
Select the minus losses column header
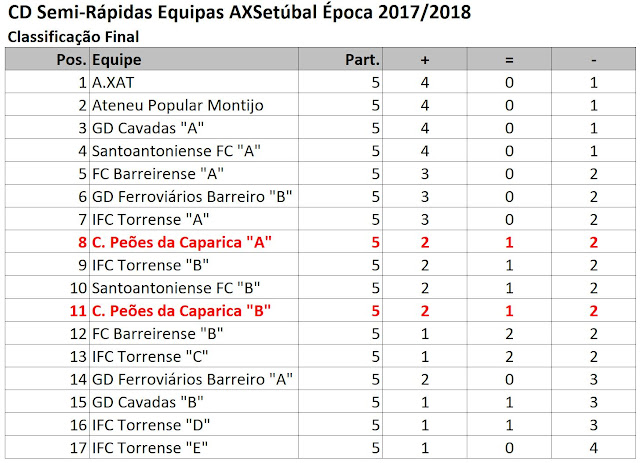click(x=593, y=60)
